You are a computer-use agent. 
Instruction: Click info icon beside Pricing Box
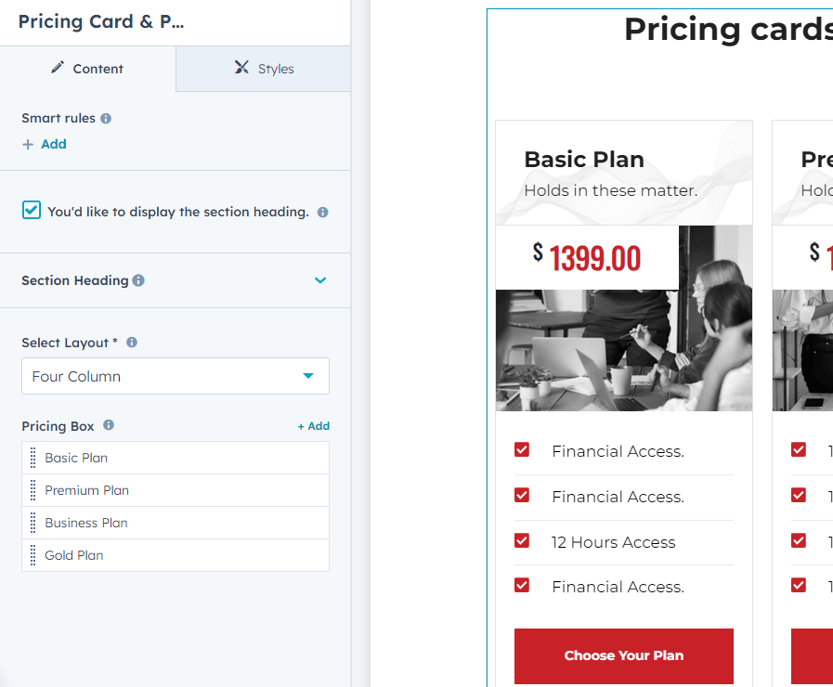click(109, 426)
